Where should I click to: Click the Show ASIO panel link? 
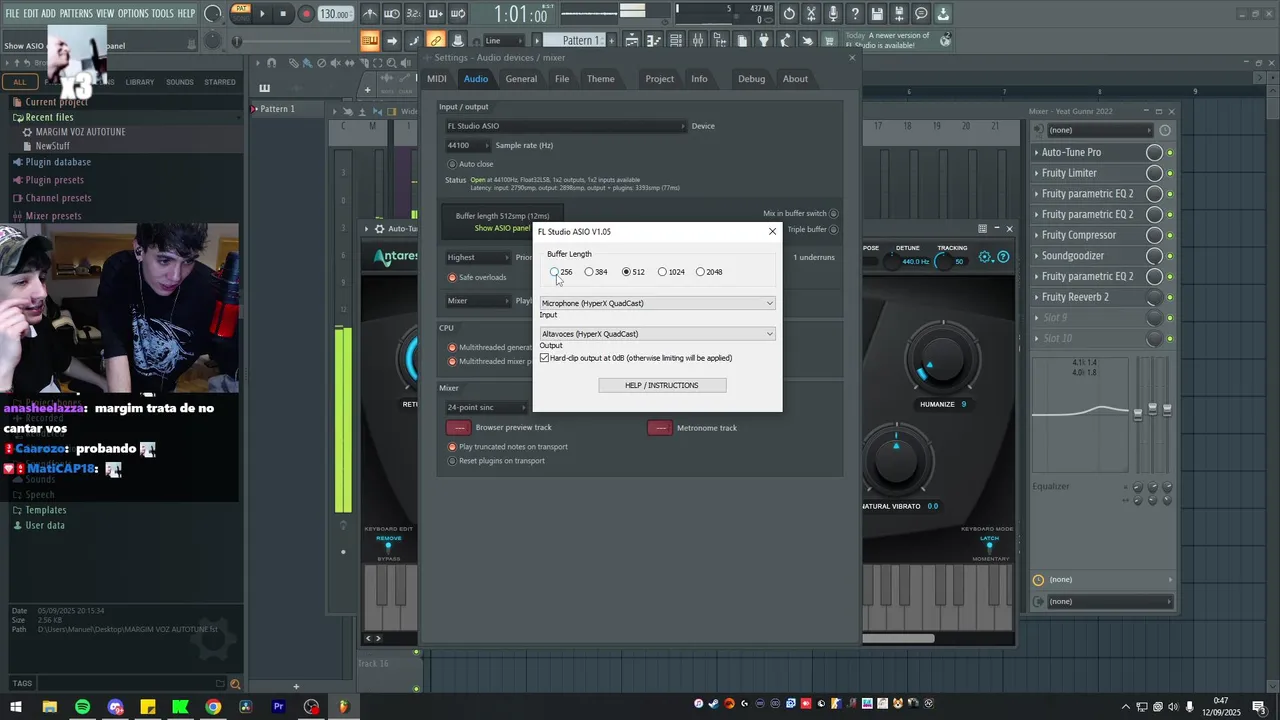click(502, 228)
